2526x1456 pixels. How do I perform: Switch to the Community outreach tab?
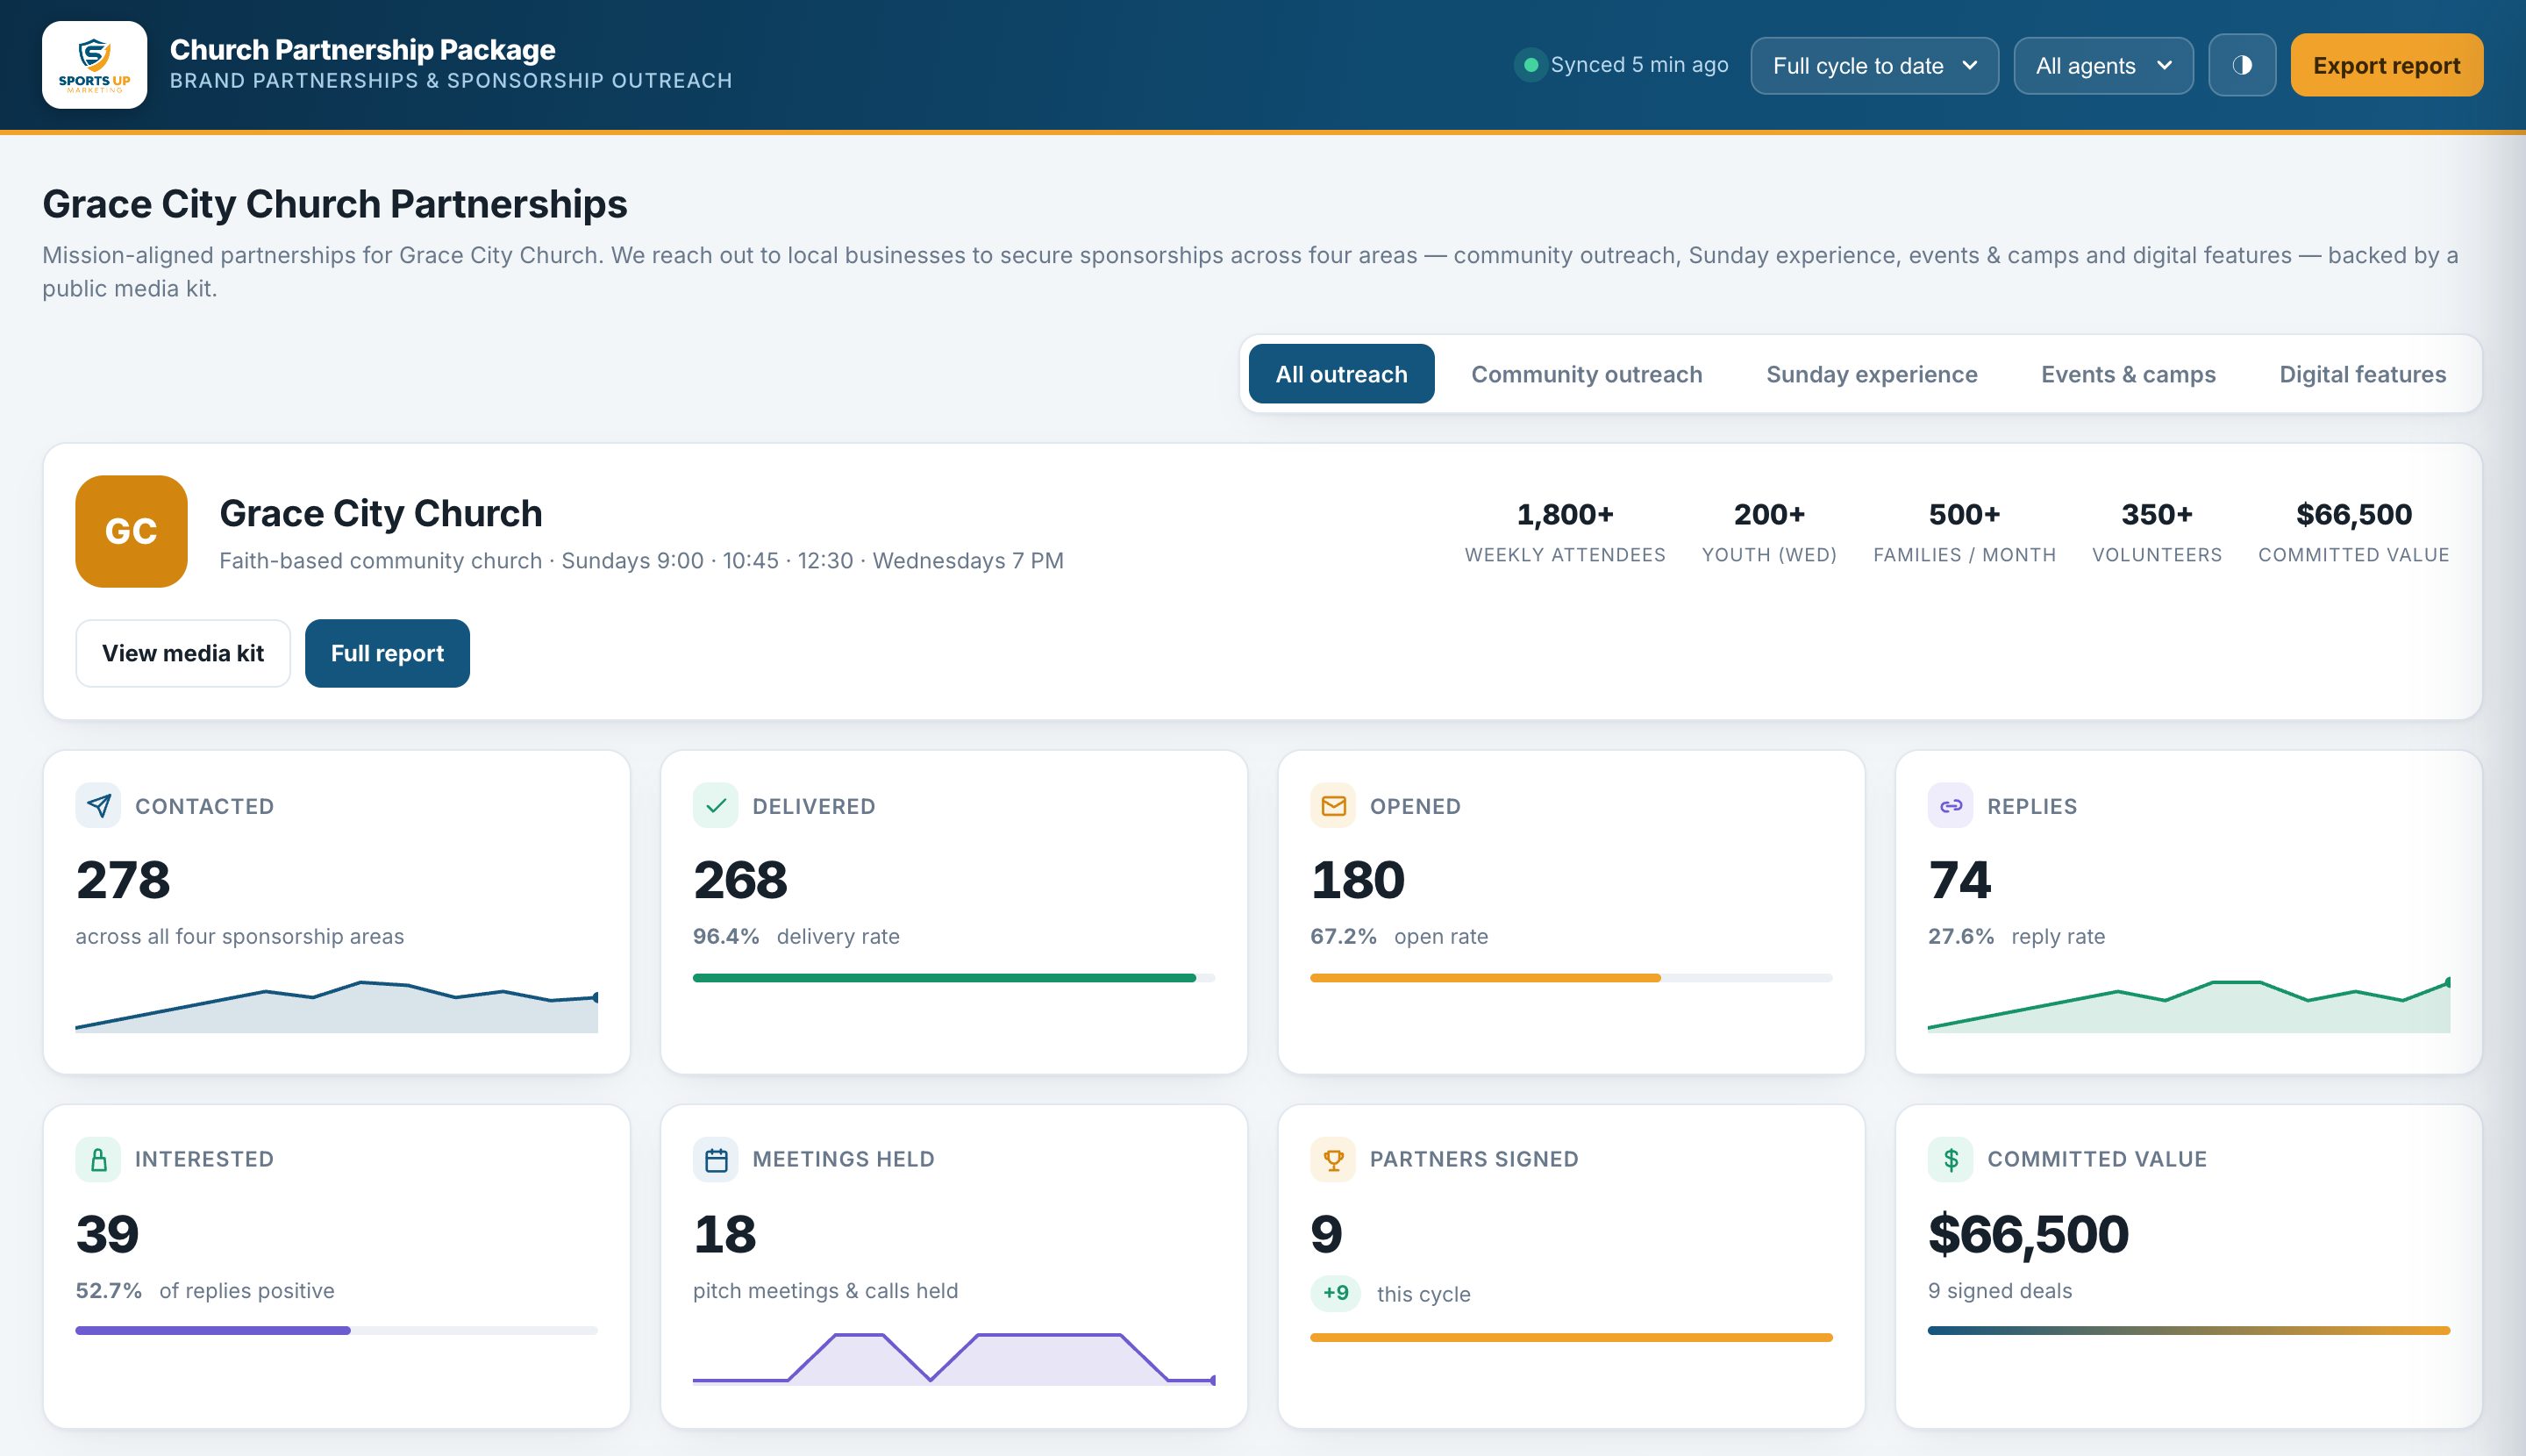click(x=1586, y=374)
